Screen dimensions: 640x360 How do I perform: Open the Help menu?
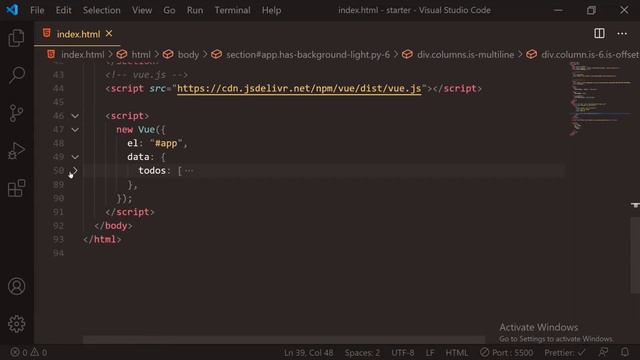pos(271,10)
